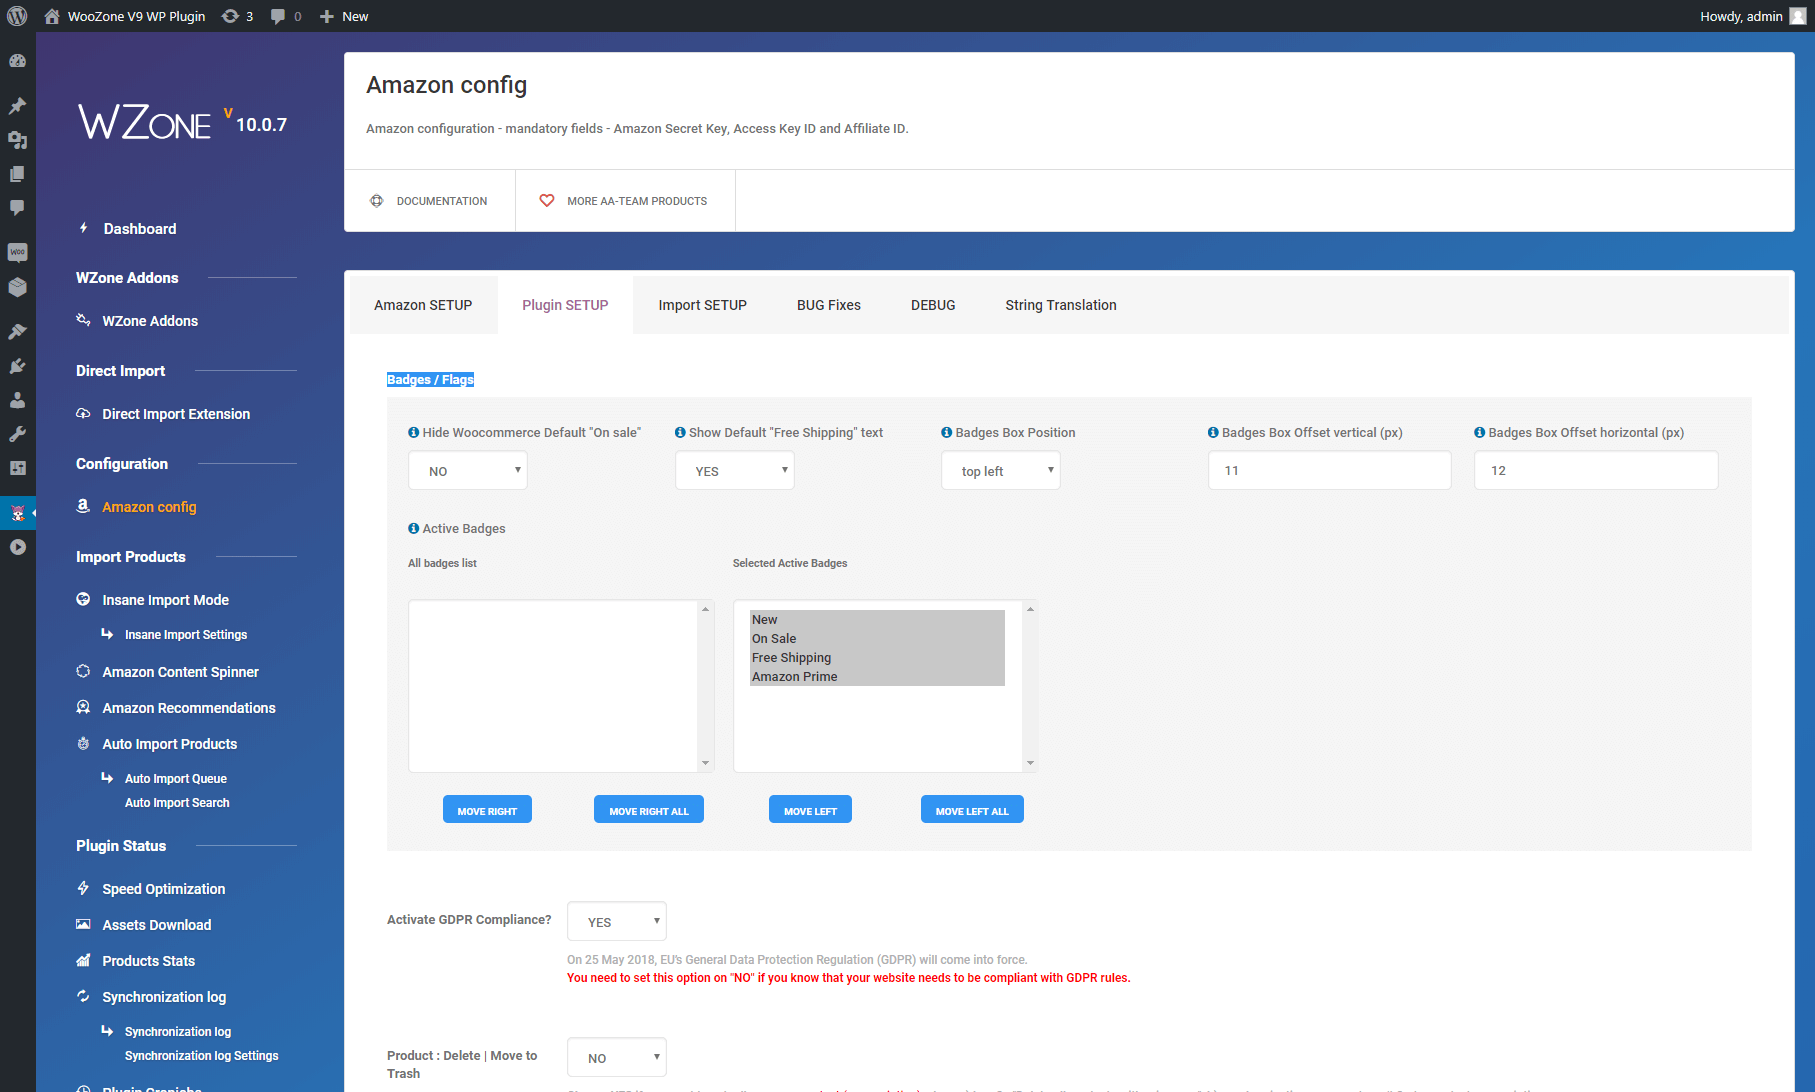Open comments bubble in admin bar

coord(278,16)
